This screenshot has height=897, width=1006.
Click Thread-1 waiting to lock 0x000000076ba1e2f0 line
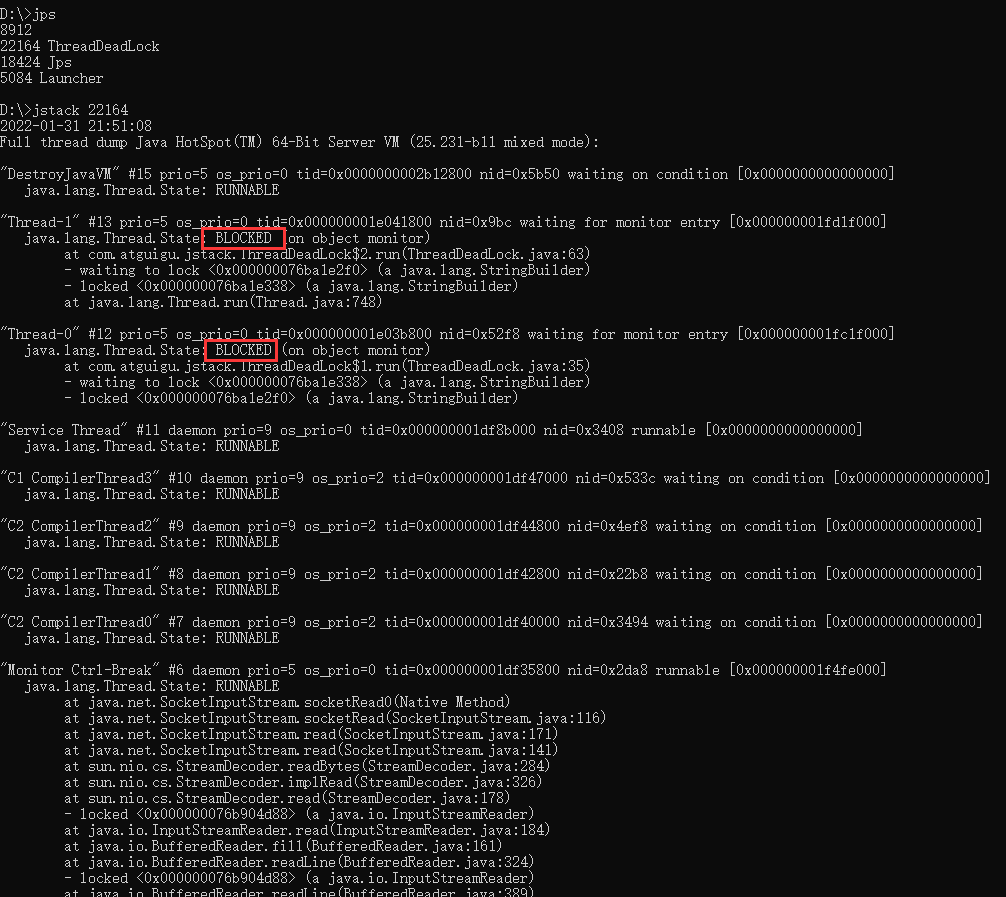point(327,270)
